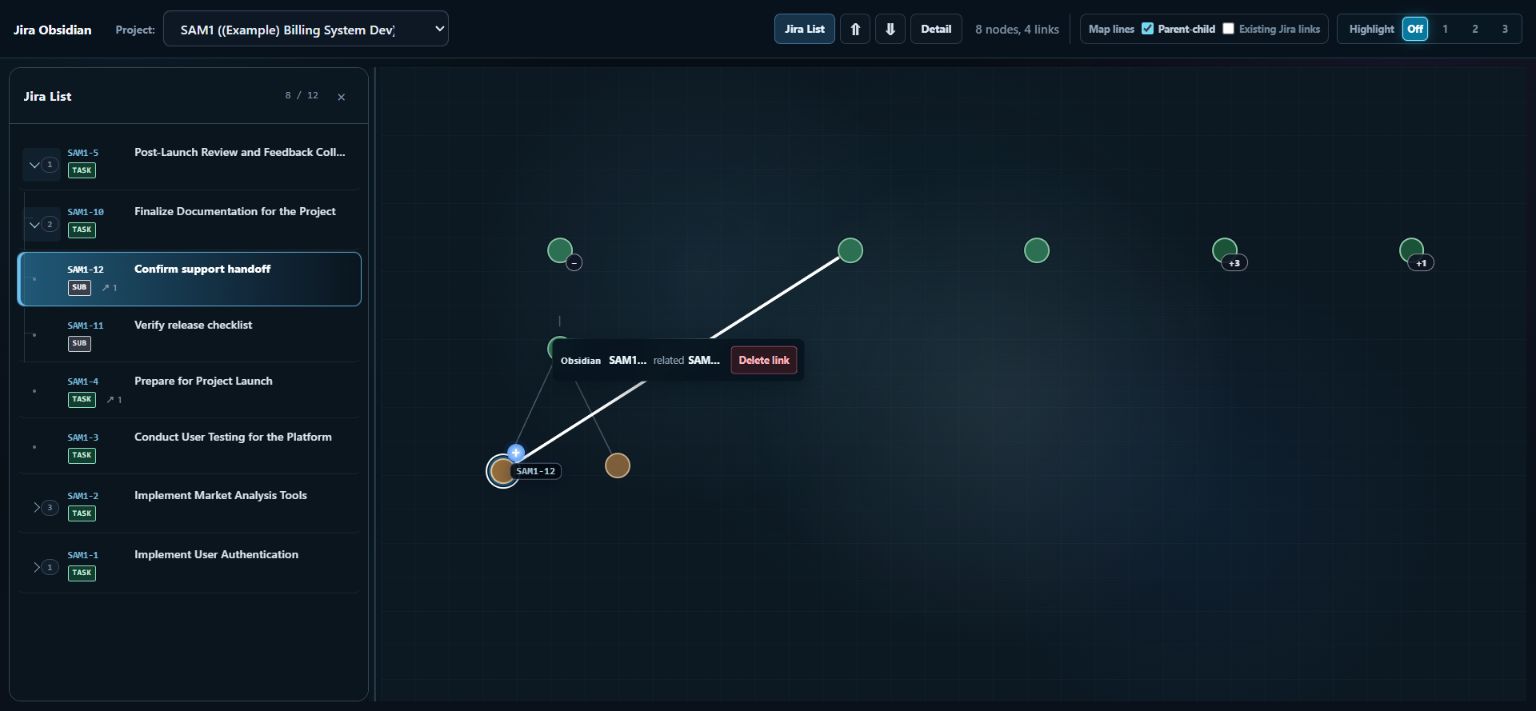This screenshot has width=1536, height=711.
Task: Select the green node linked by the white line
Action: click(850, 250)
